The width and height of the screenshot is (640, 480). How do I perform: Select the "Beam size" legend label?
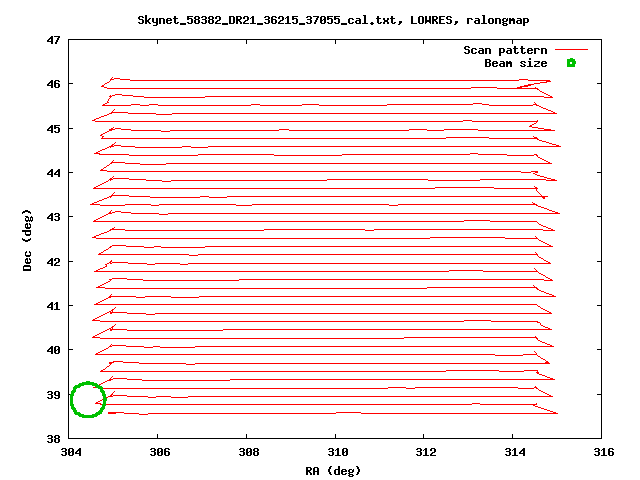(516, 63)
